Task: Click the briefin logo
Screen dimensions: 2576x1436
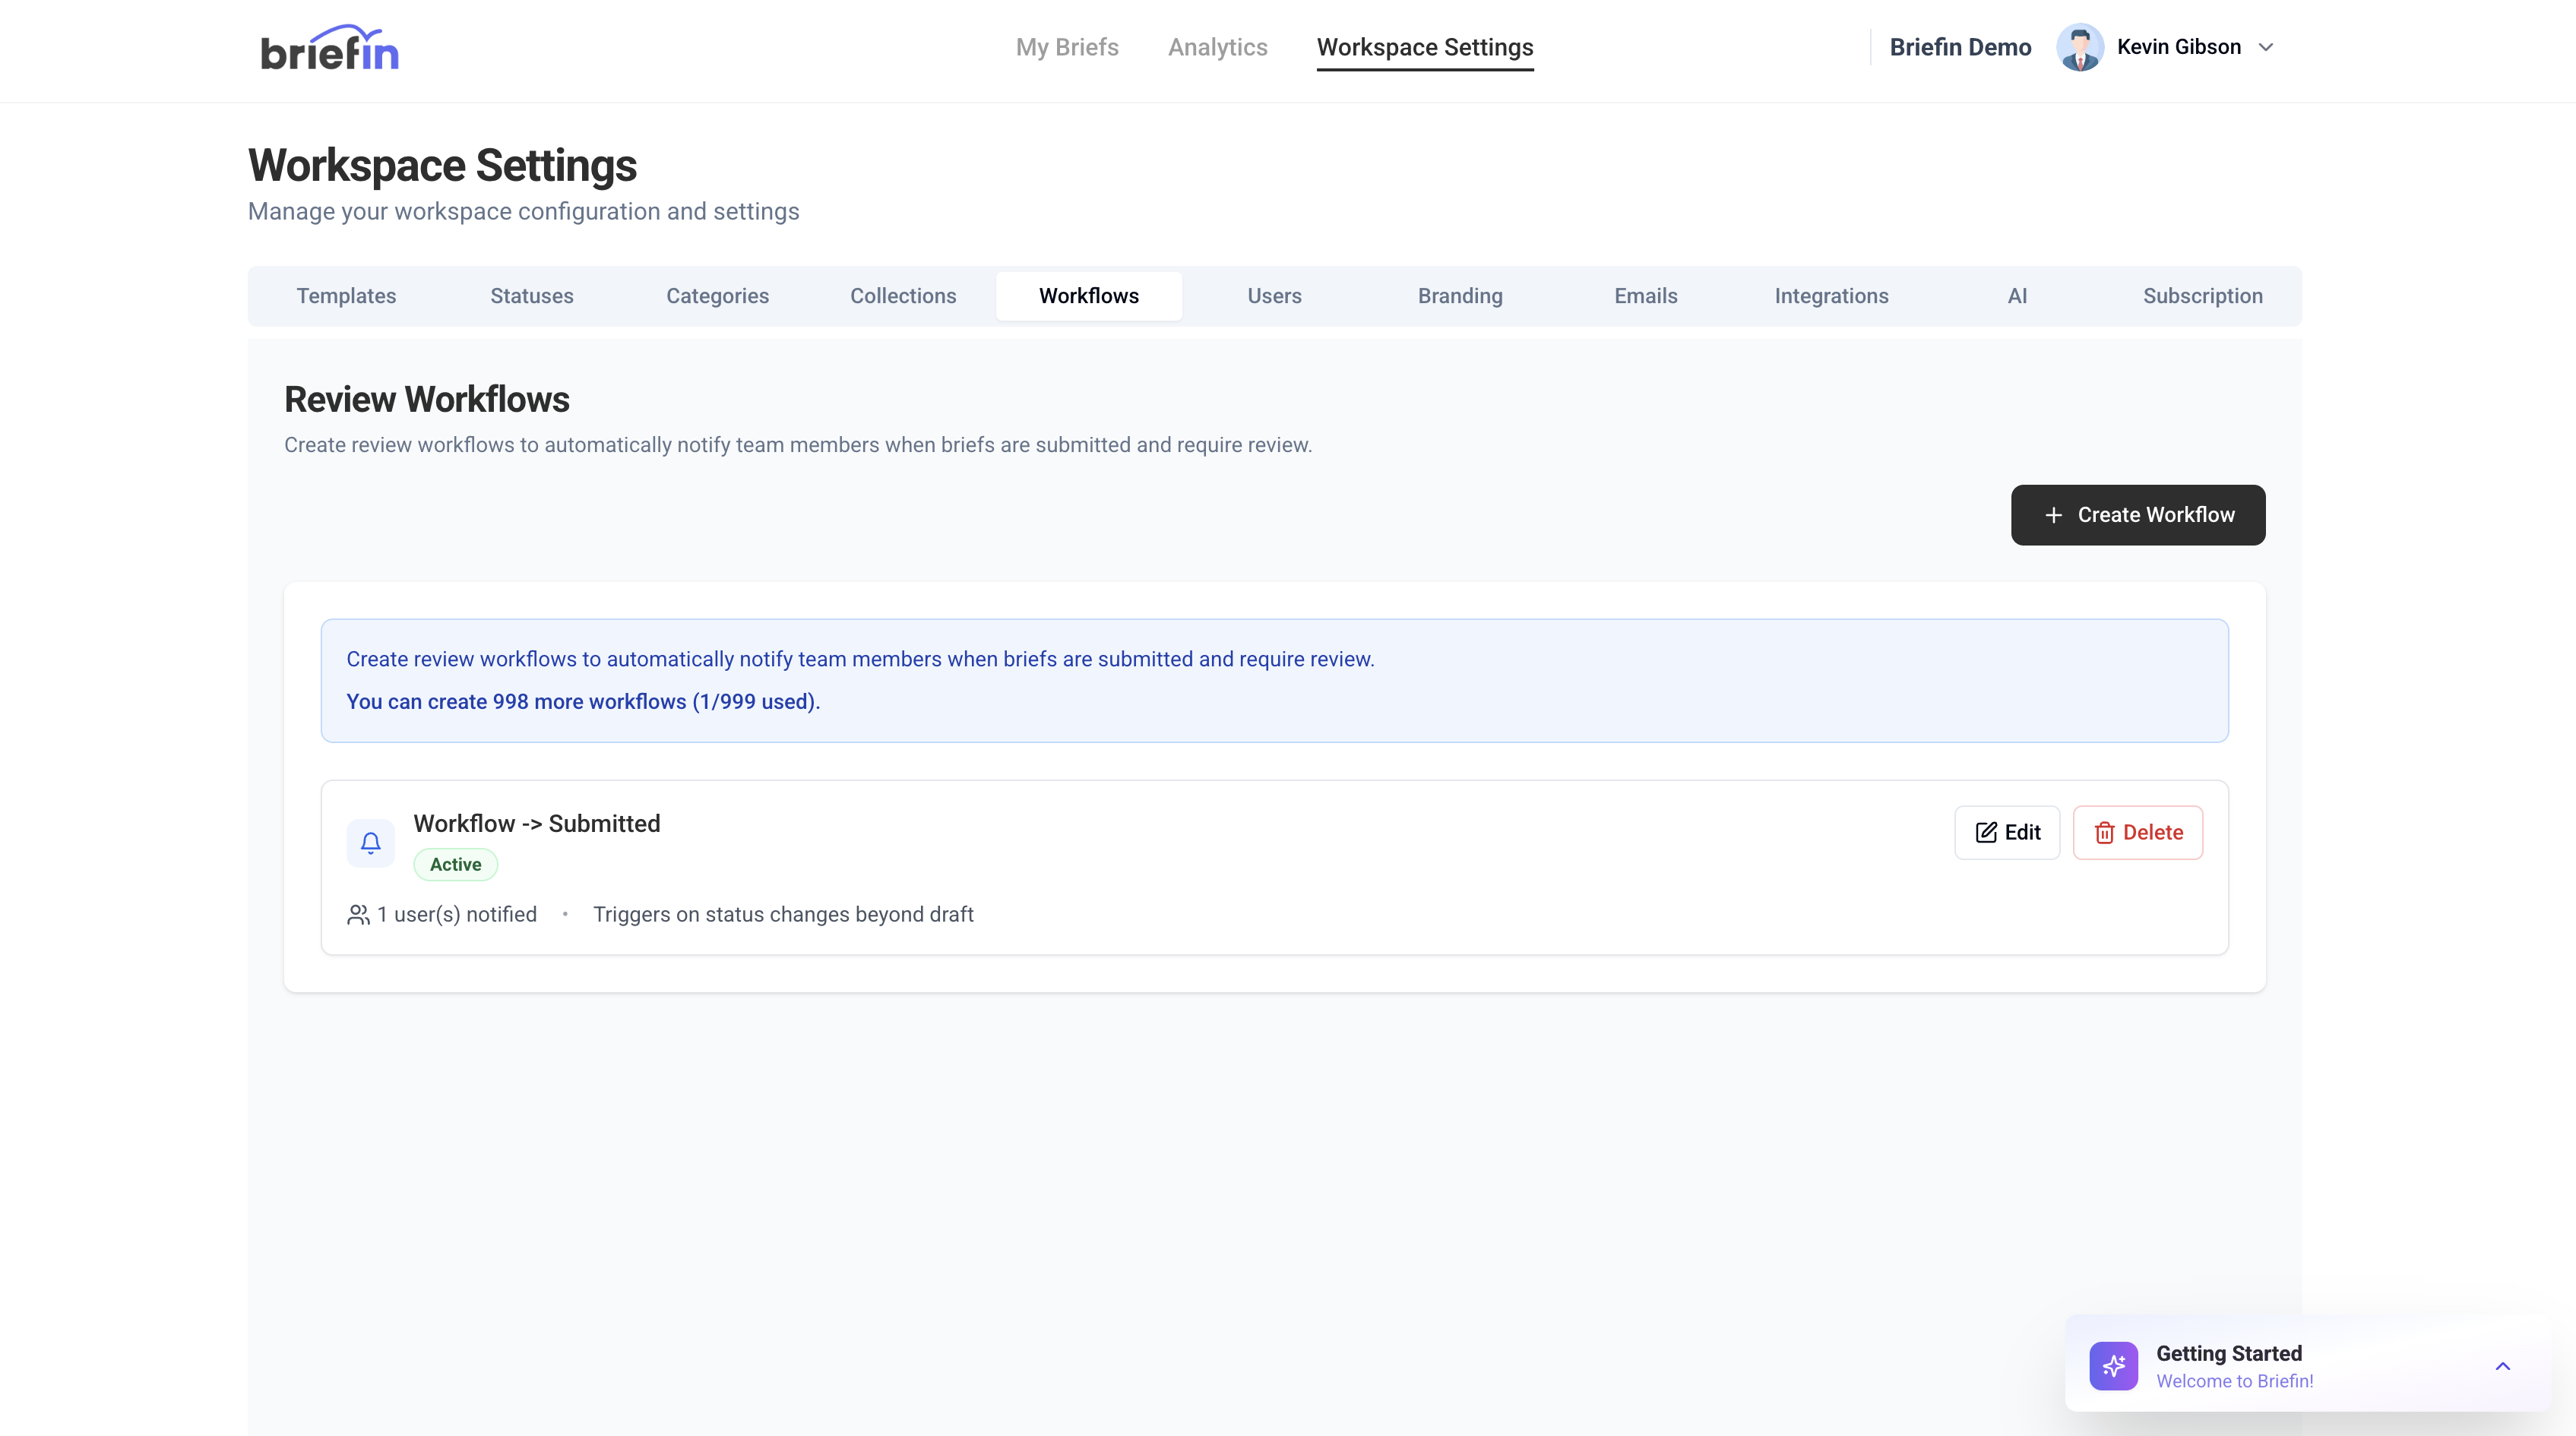Action: 329,49
